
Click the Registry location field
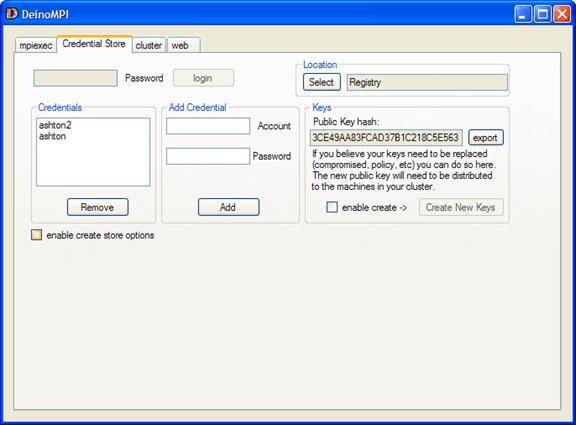pyautogui.click(x=427, y=82)
